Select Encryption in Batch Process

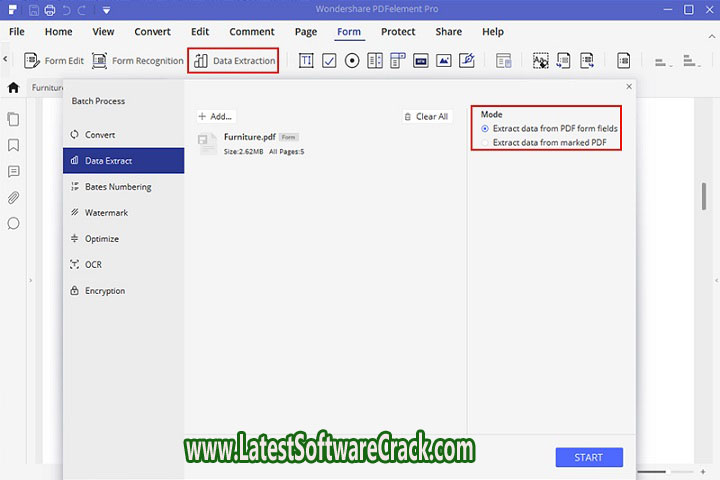pyautogui.click(x=124, y=291)
